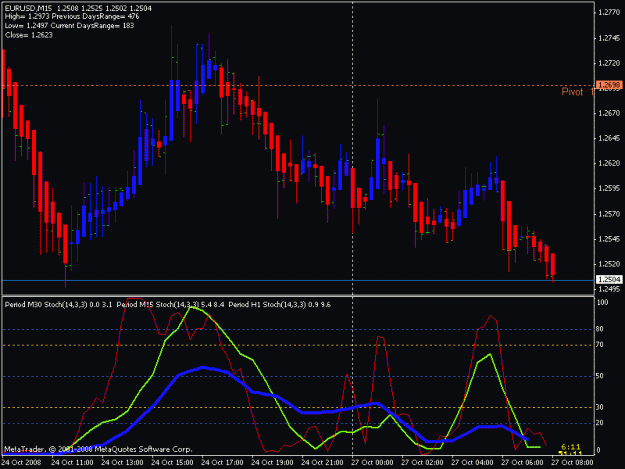Click 1.2770 on the price axis

click(x=609, y=13)
